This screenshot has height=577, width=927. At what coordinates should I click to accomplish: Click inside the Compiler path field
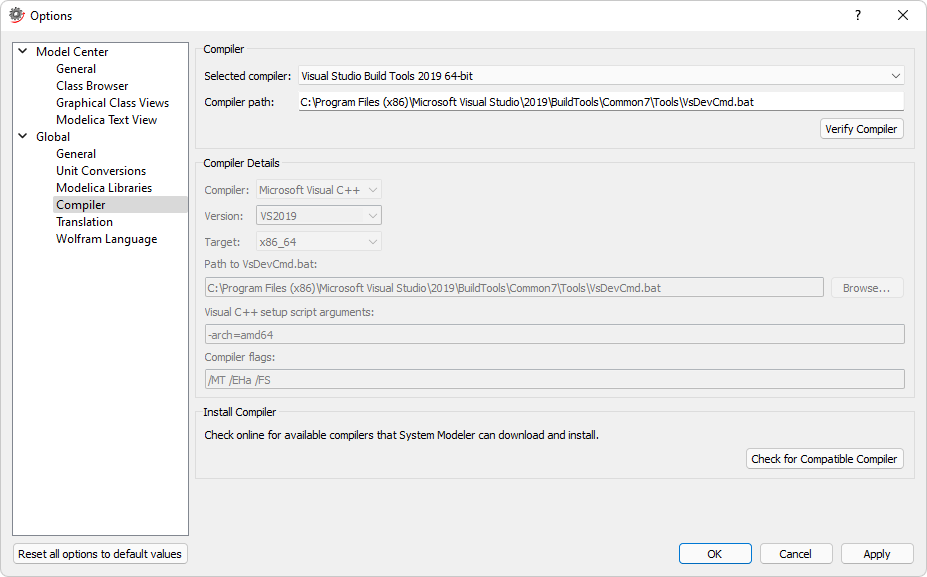click(600, 102)
